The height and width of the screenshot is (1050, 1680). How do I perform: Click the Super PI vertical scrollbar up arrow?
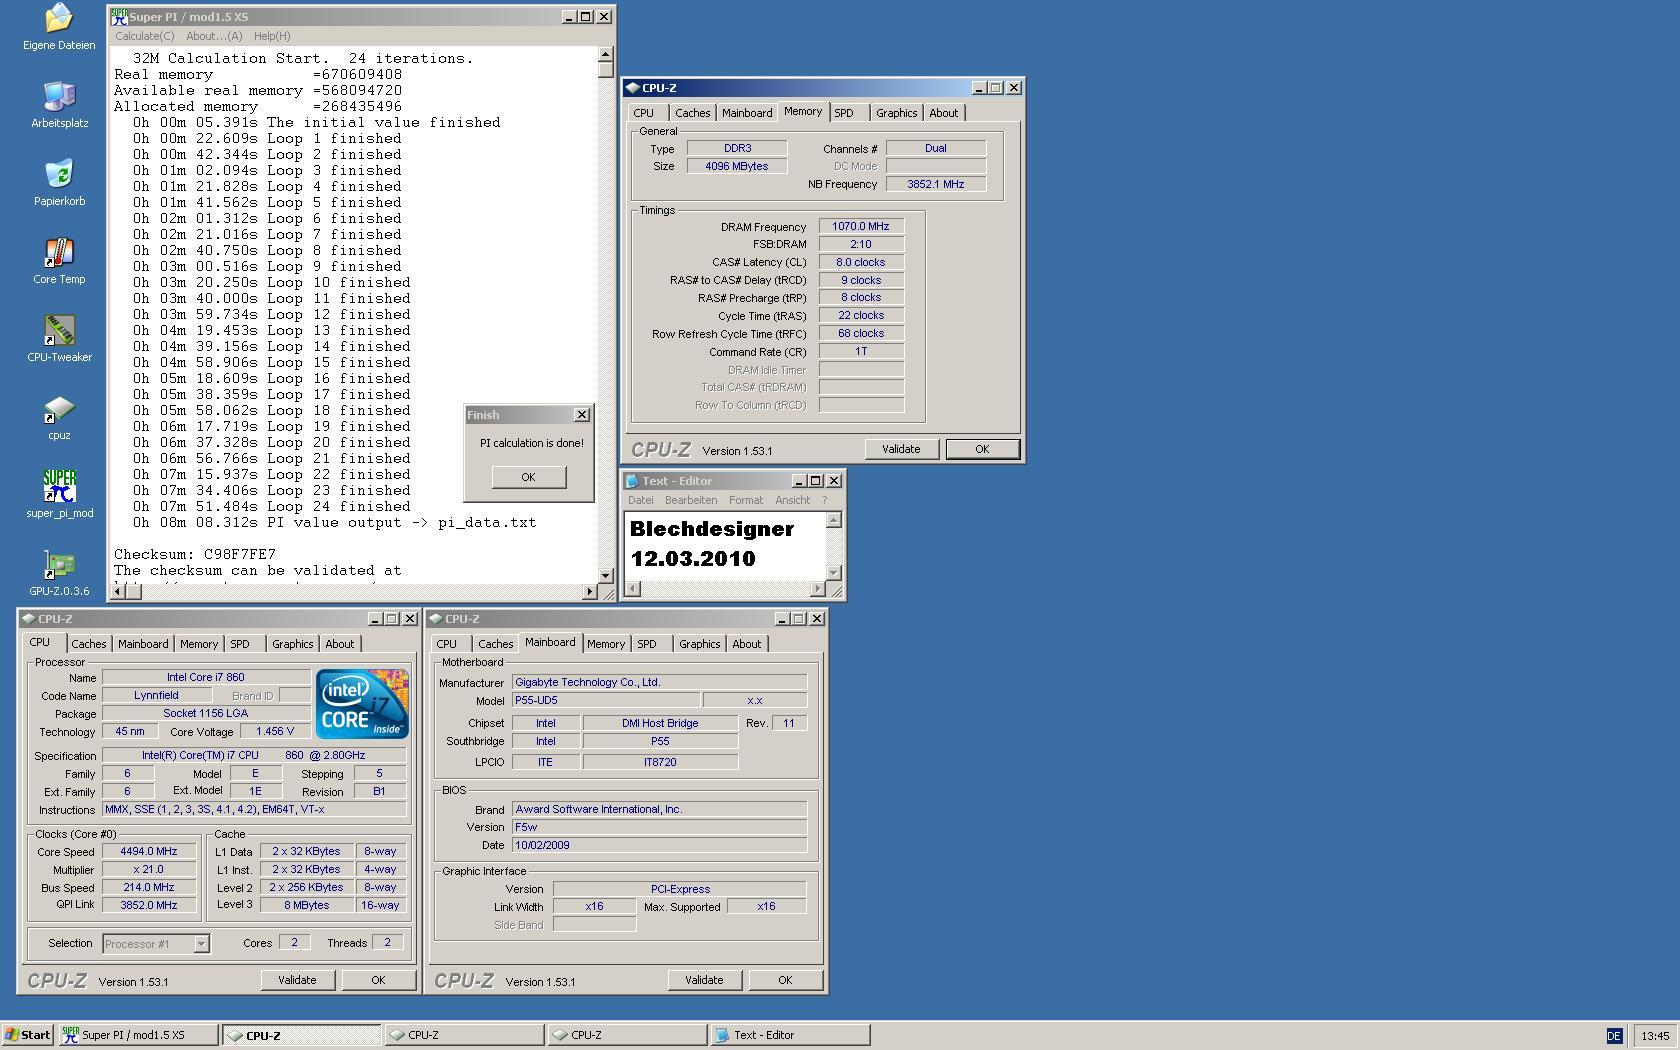pyautogui.click(x=606, y=54)
